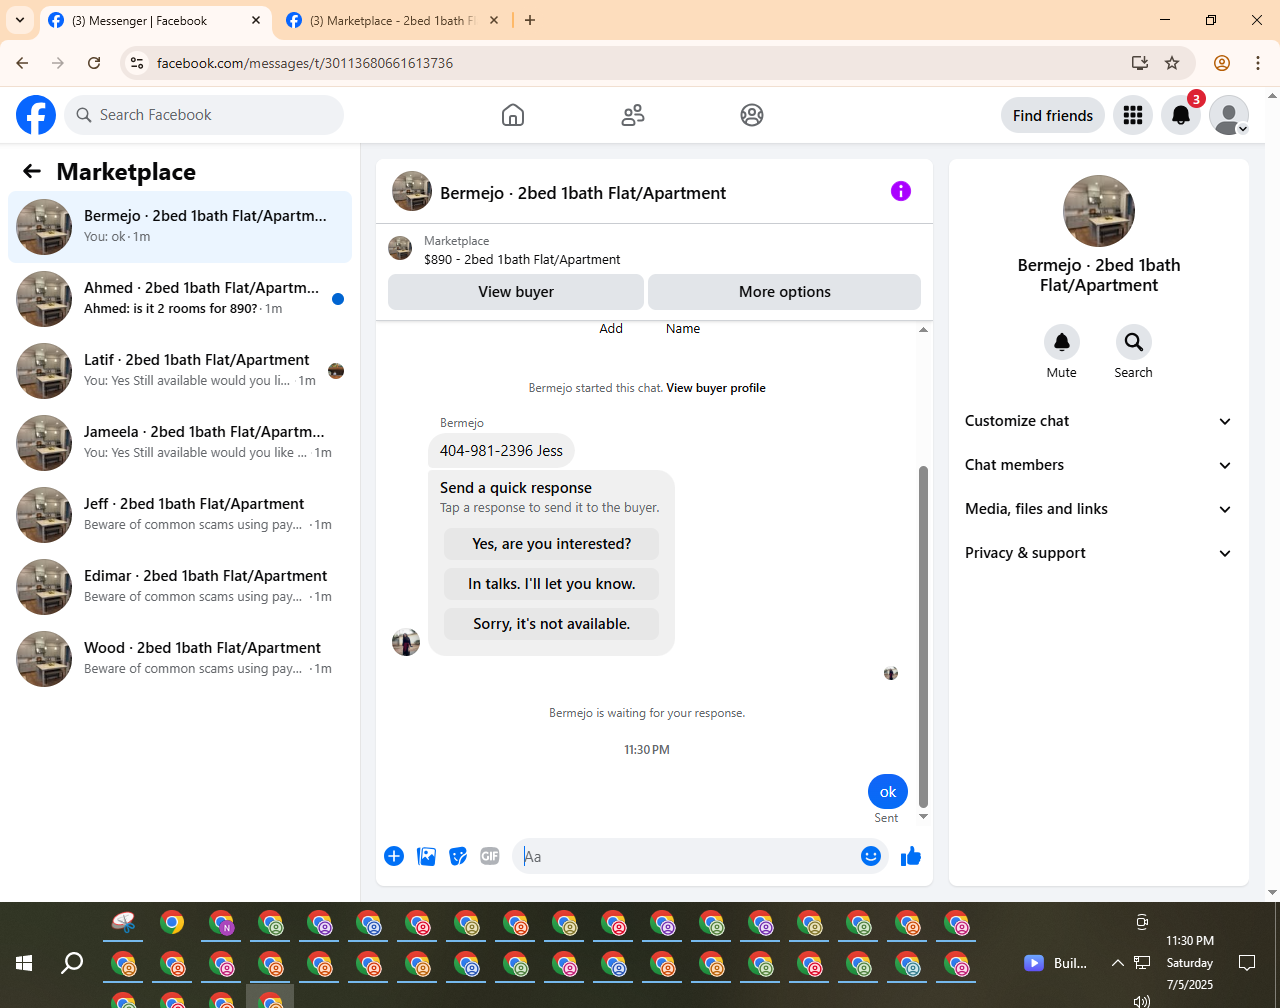Image resolution: width=1280 pixels, height=1008 pixels.
Task: Click Find friends button
Action: 1053,115
